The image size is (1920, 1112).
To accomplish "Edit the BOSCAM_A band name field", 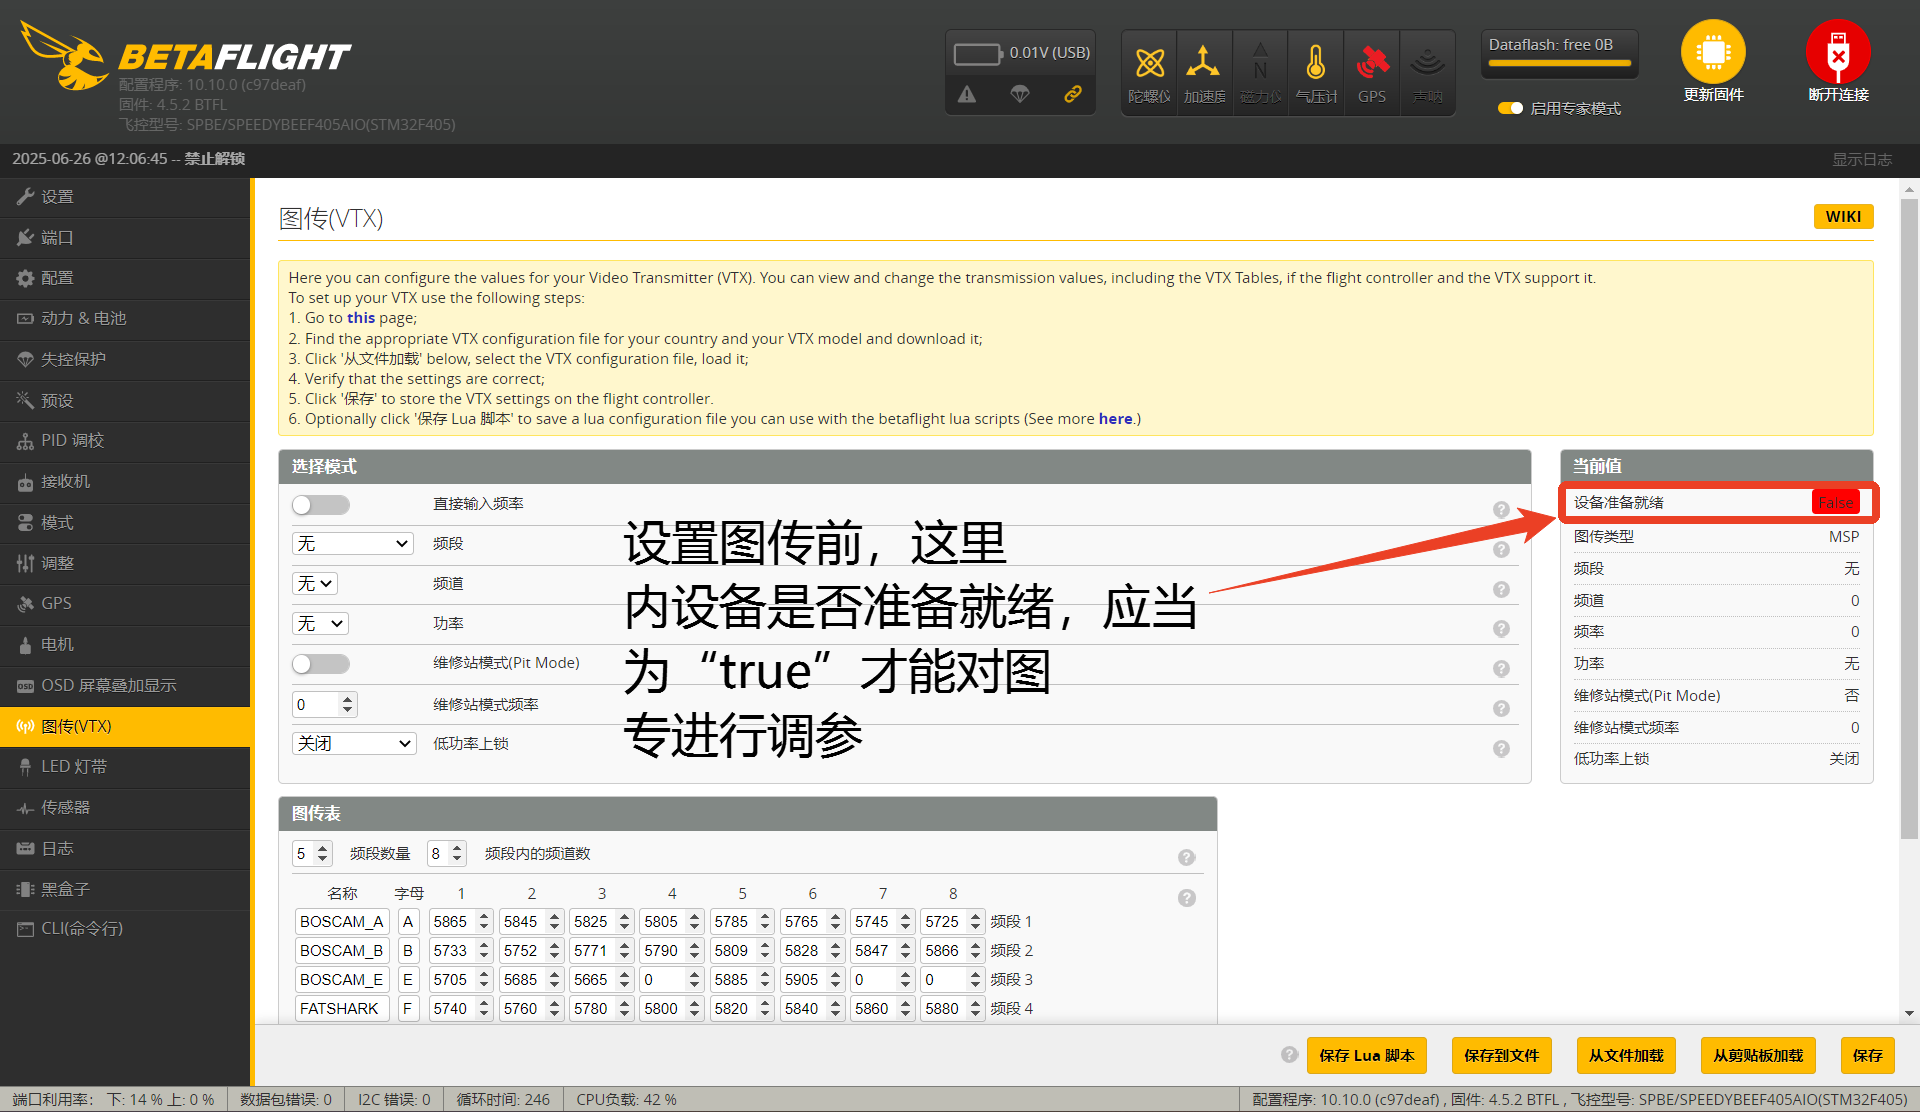I will tap(342, 922).
